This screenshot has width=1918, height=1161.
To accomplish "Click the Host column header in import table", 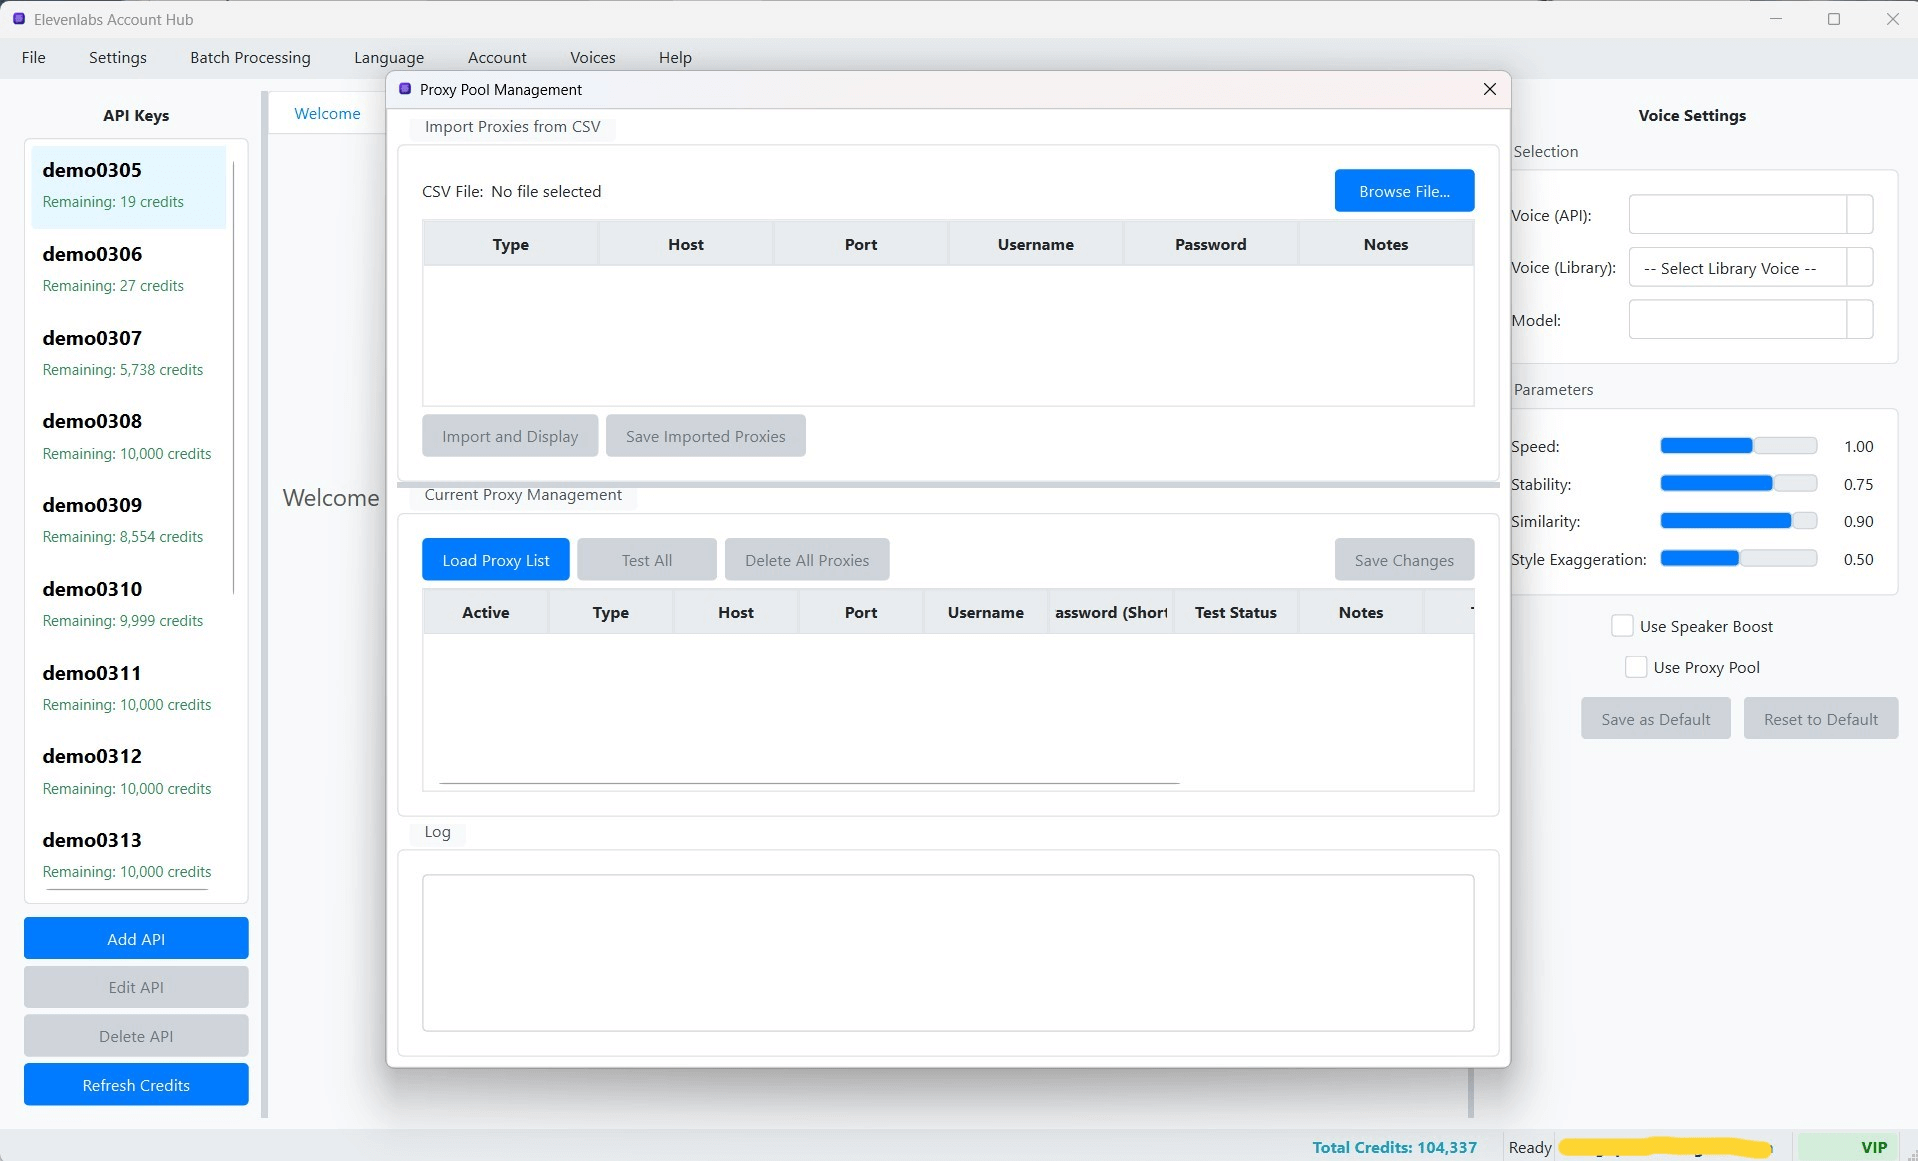I will tap(686, 244).
